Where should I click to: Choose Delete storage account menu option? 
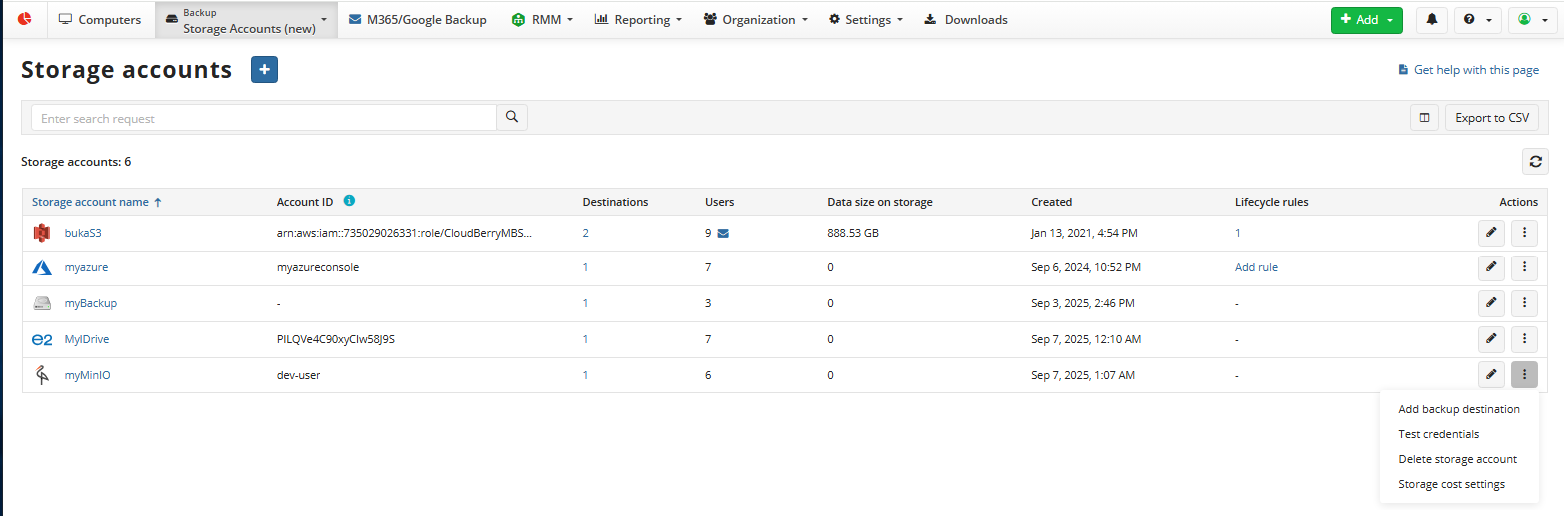[1457, 459]
